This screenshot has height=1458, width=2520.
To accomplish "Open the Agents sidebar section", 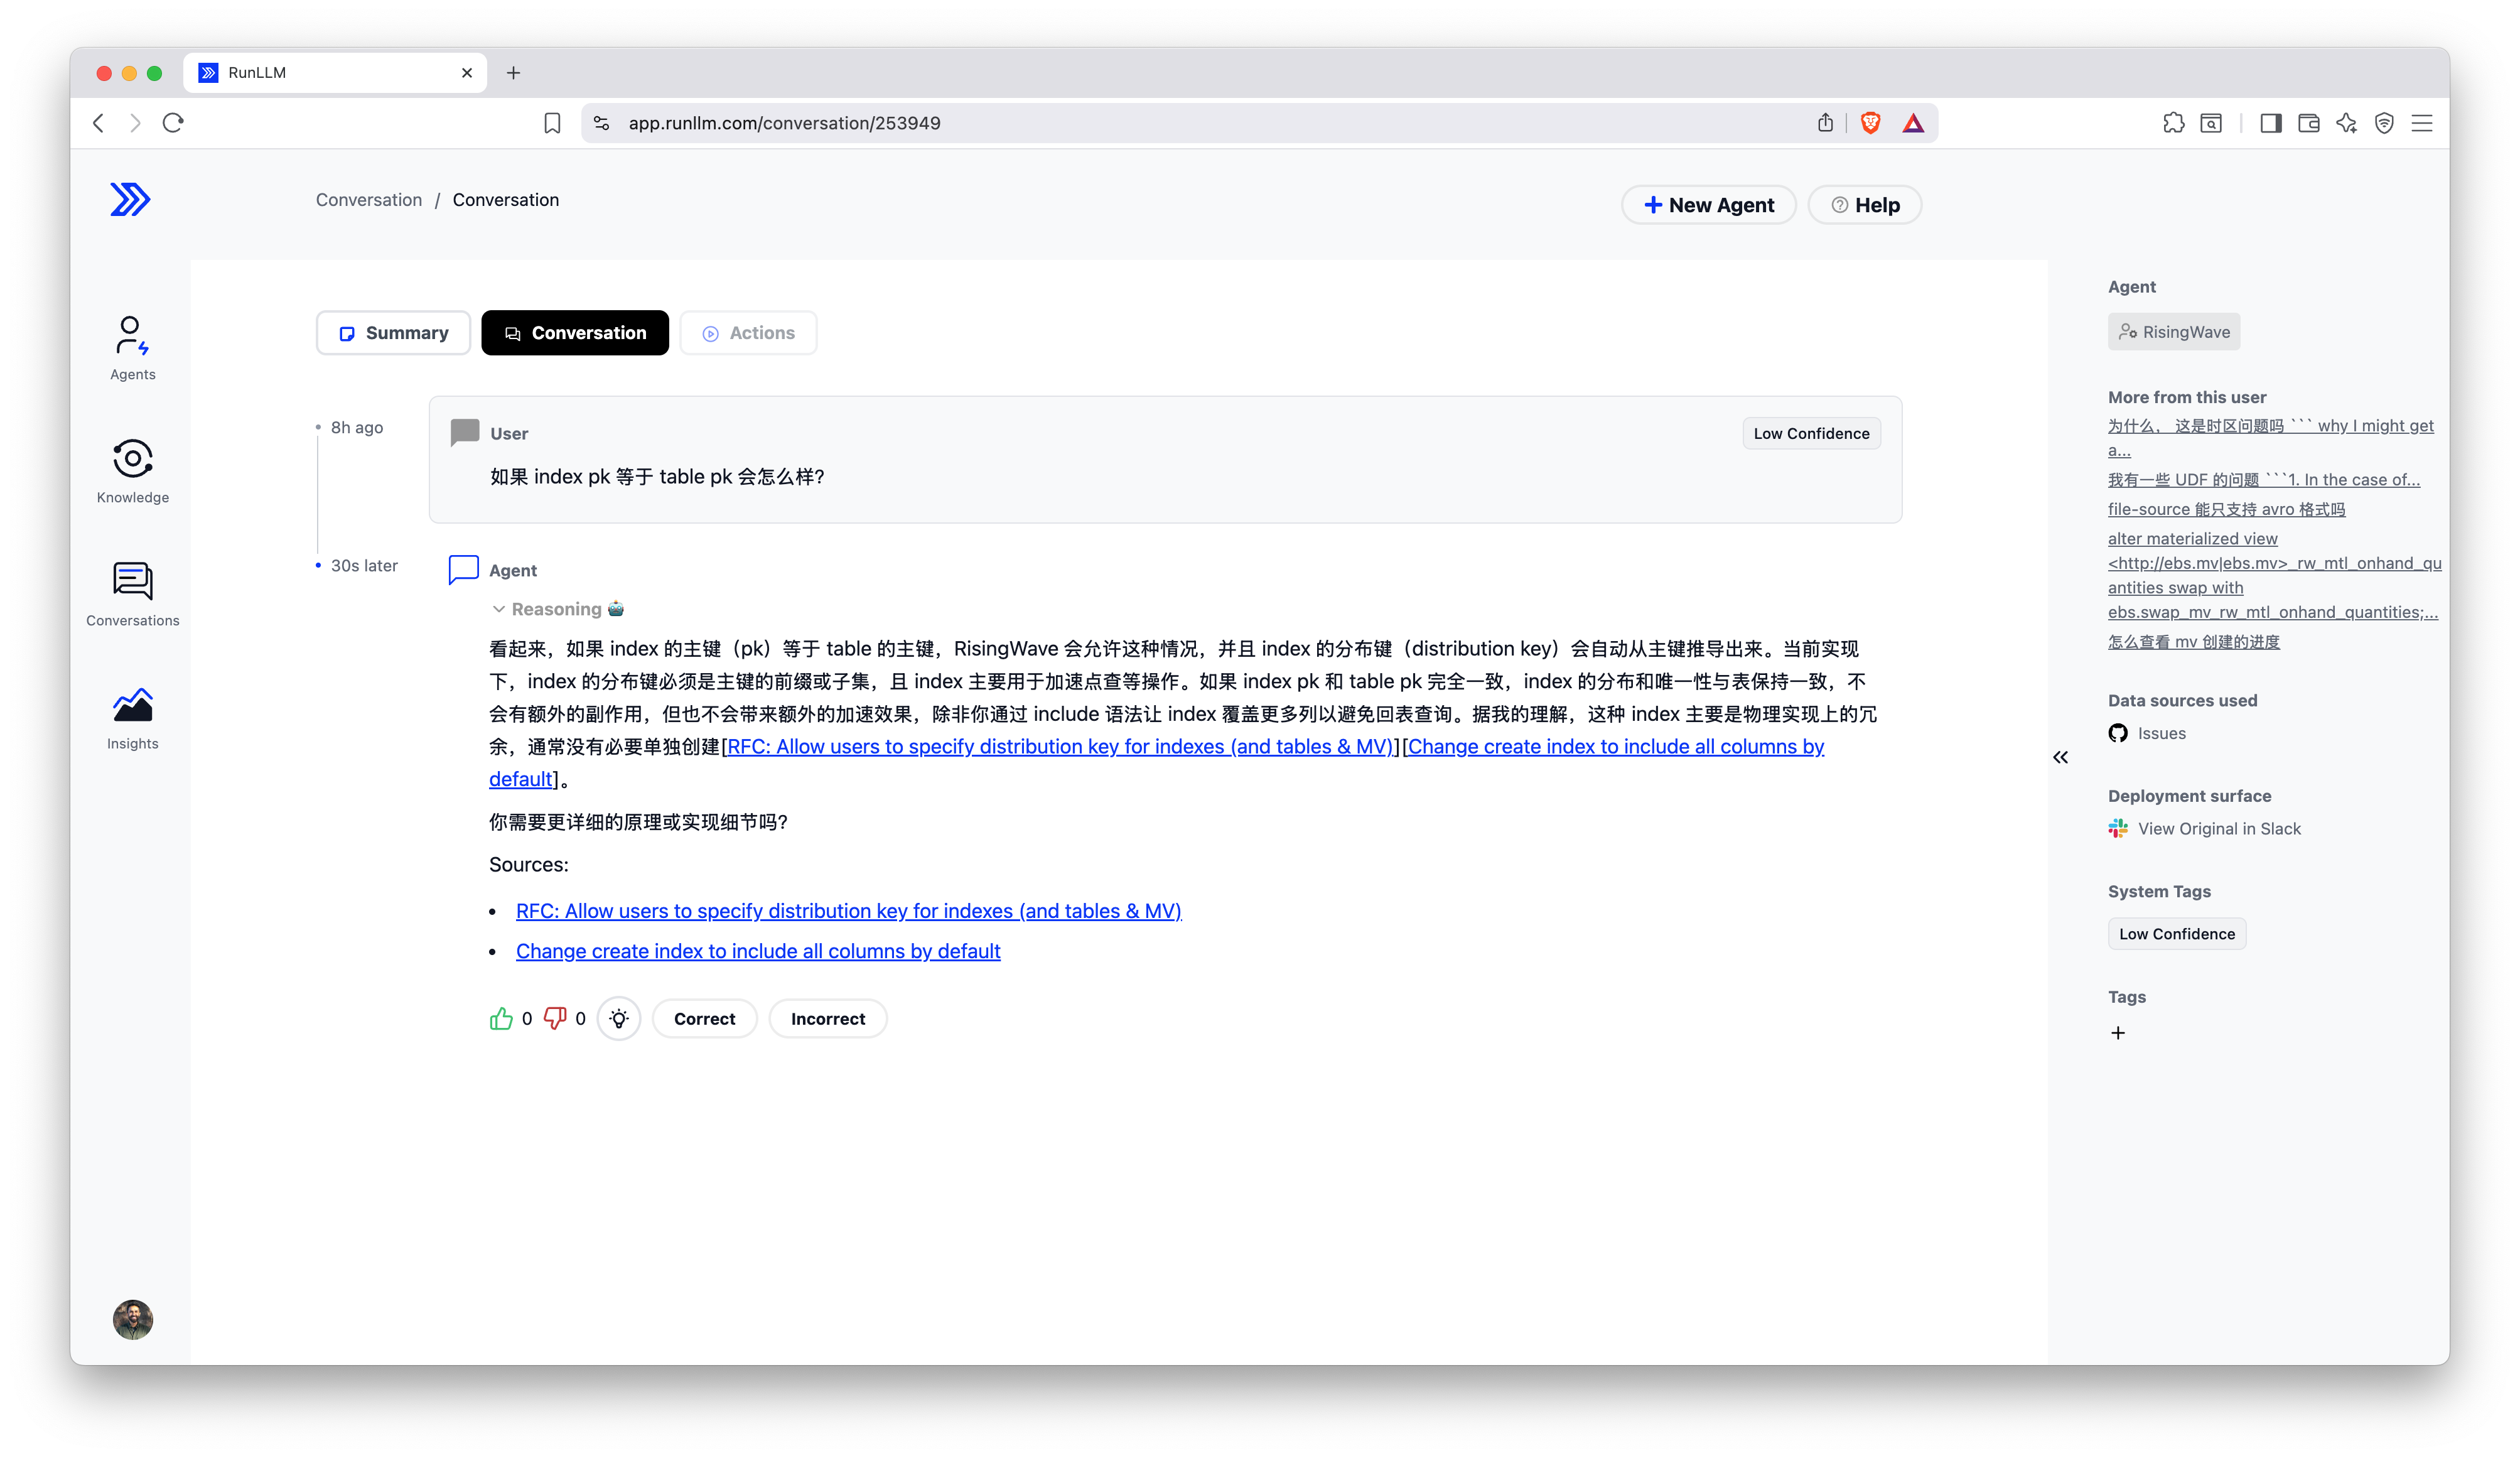I will pyautogui.click(x=132, y=348).
